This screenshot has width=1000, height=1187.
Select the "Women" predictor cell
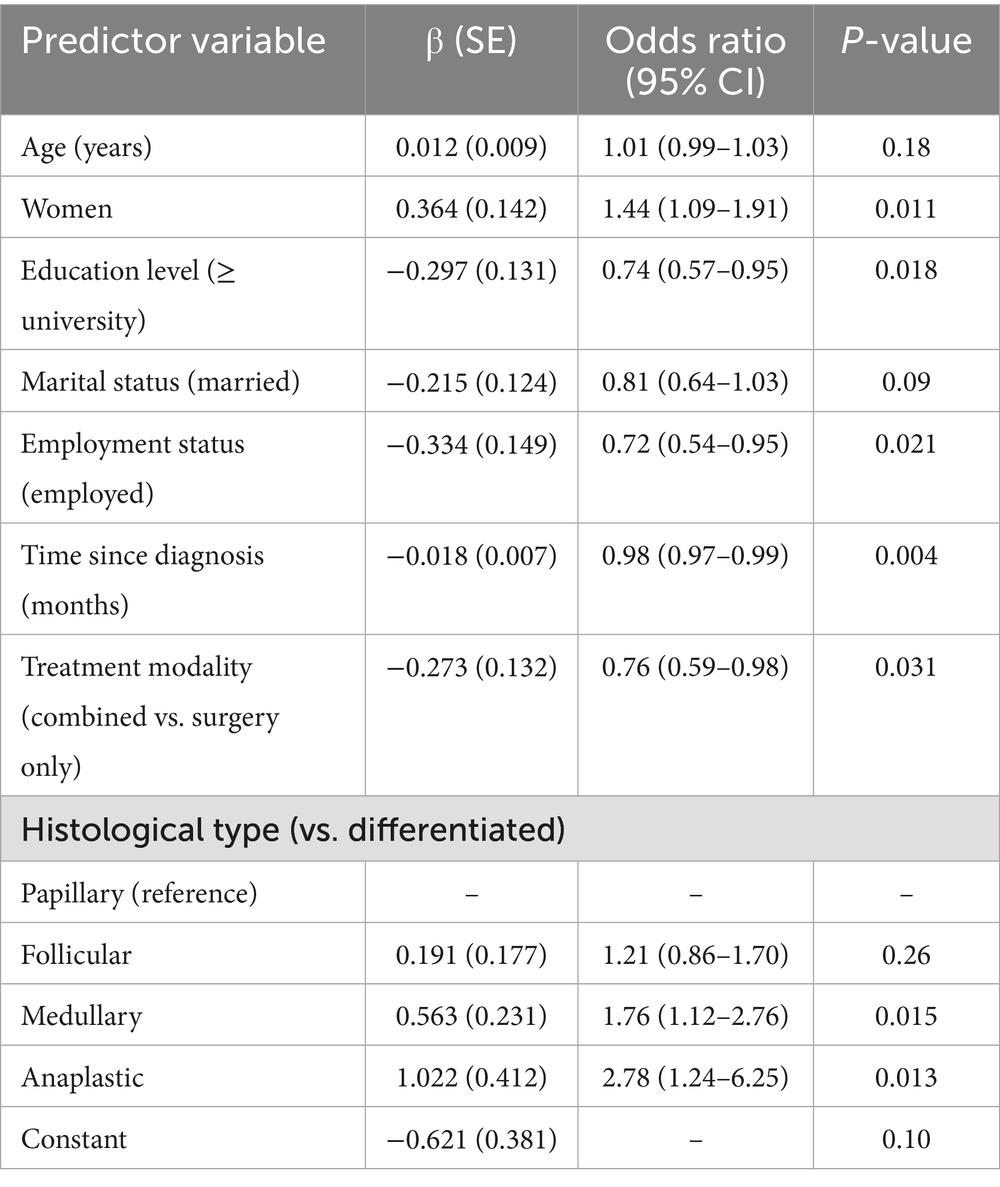[67, 208]
